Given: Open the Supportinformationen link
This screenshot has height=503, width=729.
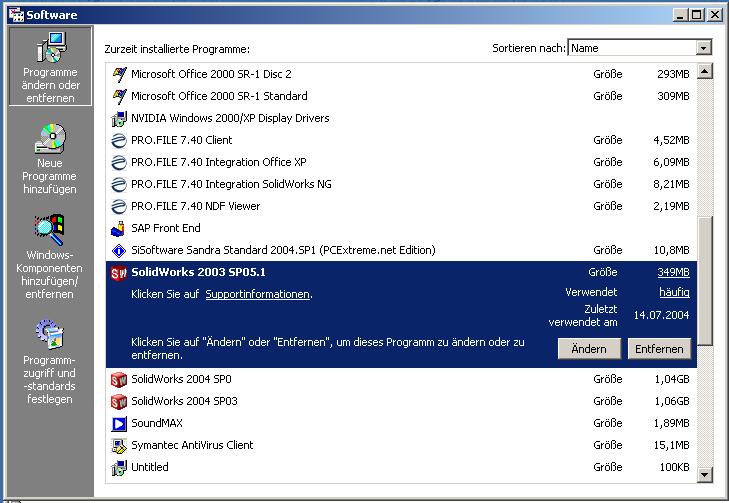Looking at the screenshot, I should coord(258,294).
